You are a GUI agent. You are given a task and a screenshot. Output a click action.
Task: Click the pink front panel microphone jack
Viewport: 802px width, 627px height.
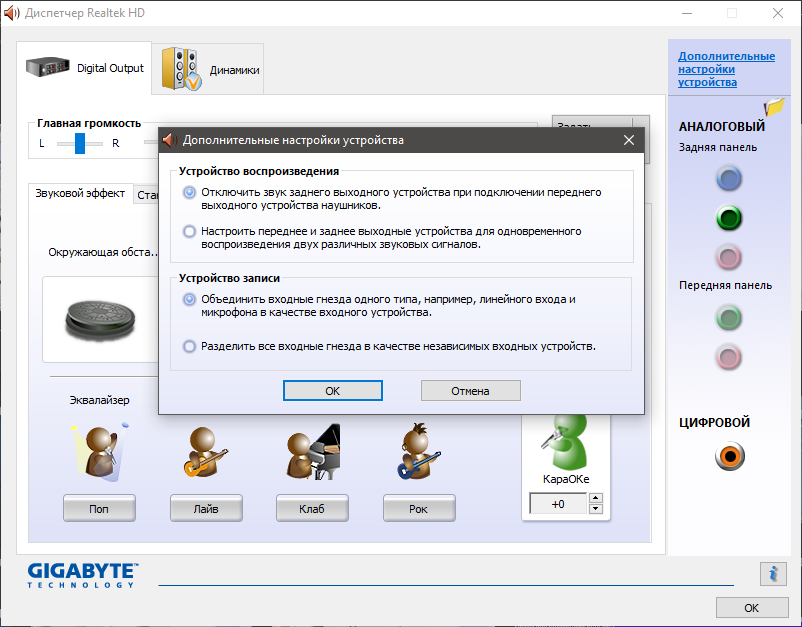click(729, 357)
